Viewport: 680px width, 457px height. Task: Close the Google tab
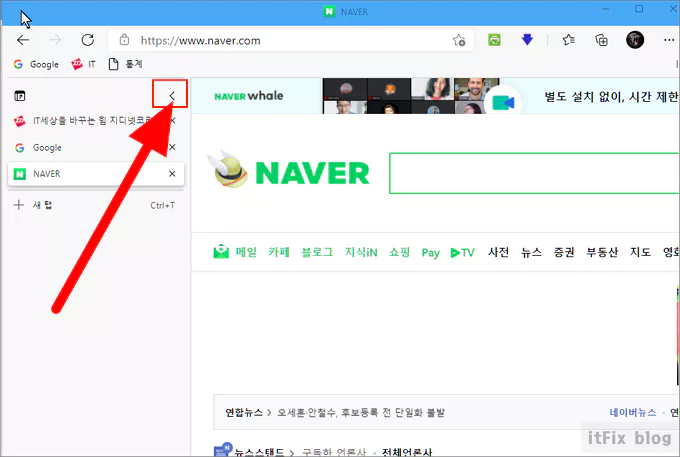pyautogui.click(x=172, y=147)
